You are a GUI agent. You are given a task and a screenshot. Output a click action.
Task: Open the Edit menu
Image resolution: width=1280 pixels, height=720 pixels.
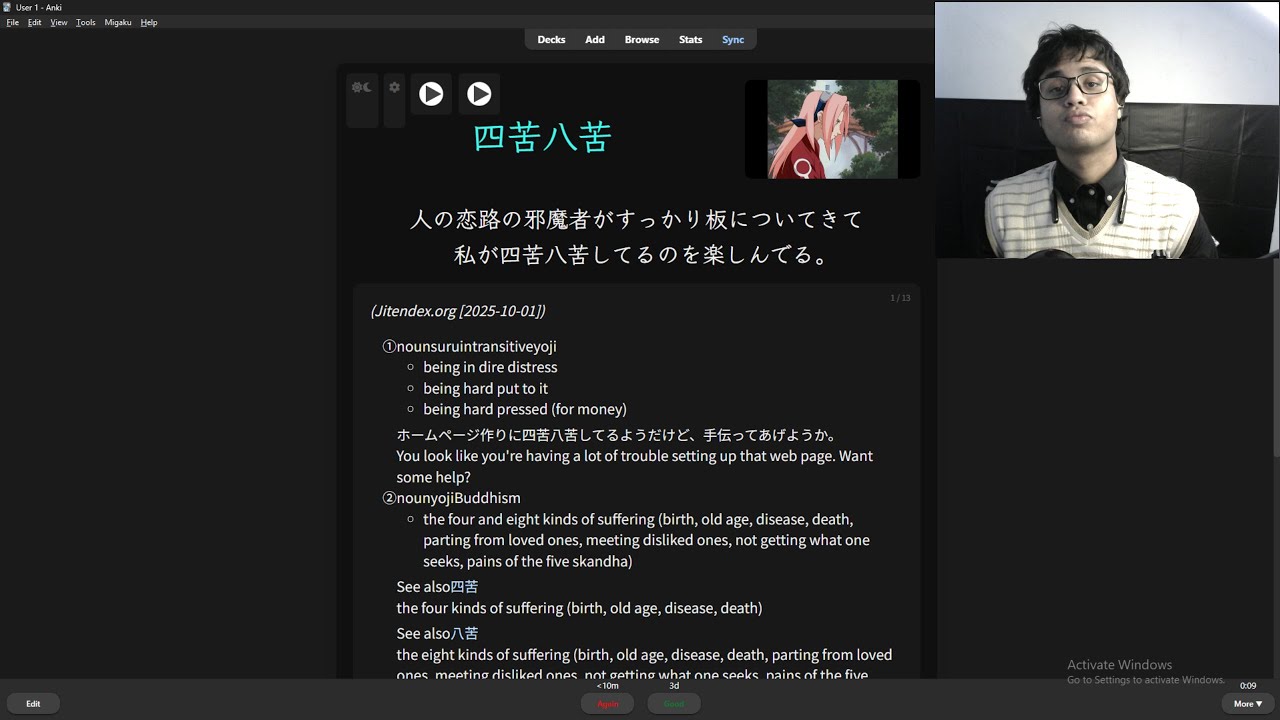click(35, 22)
